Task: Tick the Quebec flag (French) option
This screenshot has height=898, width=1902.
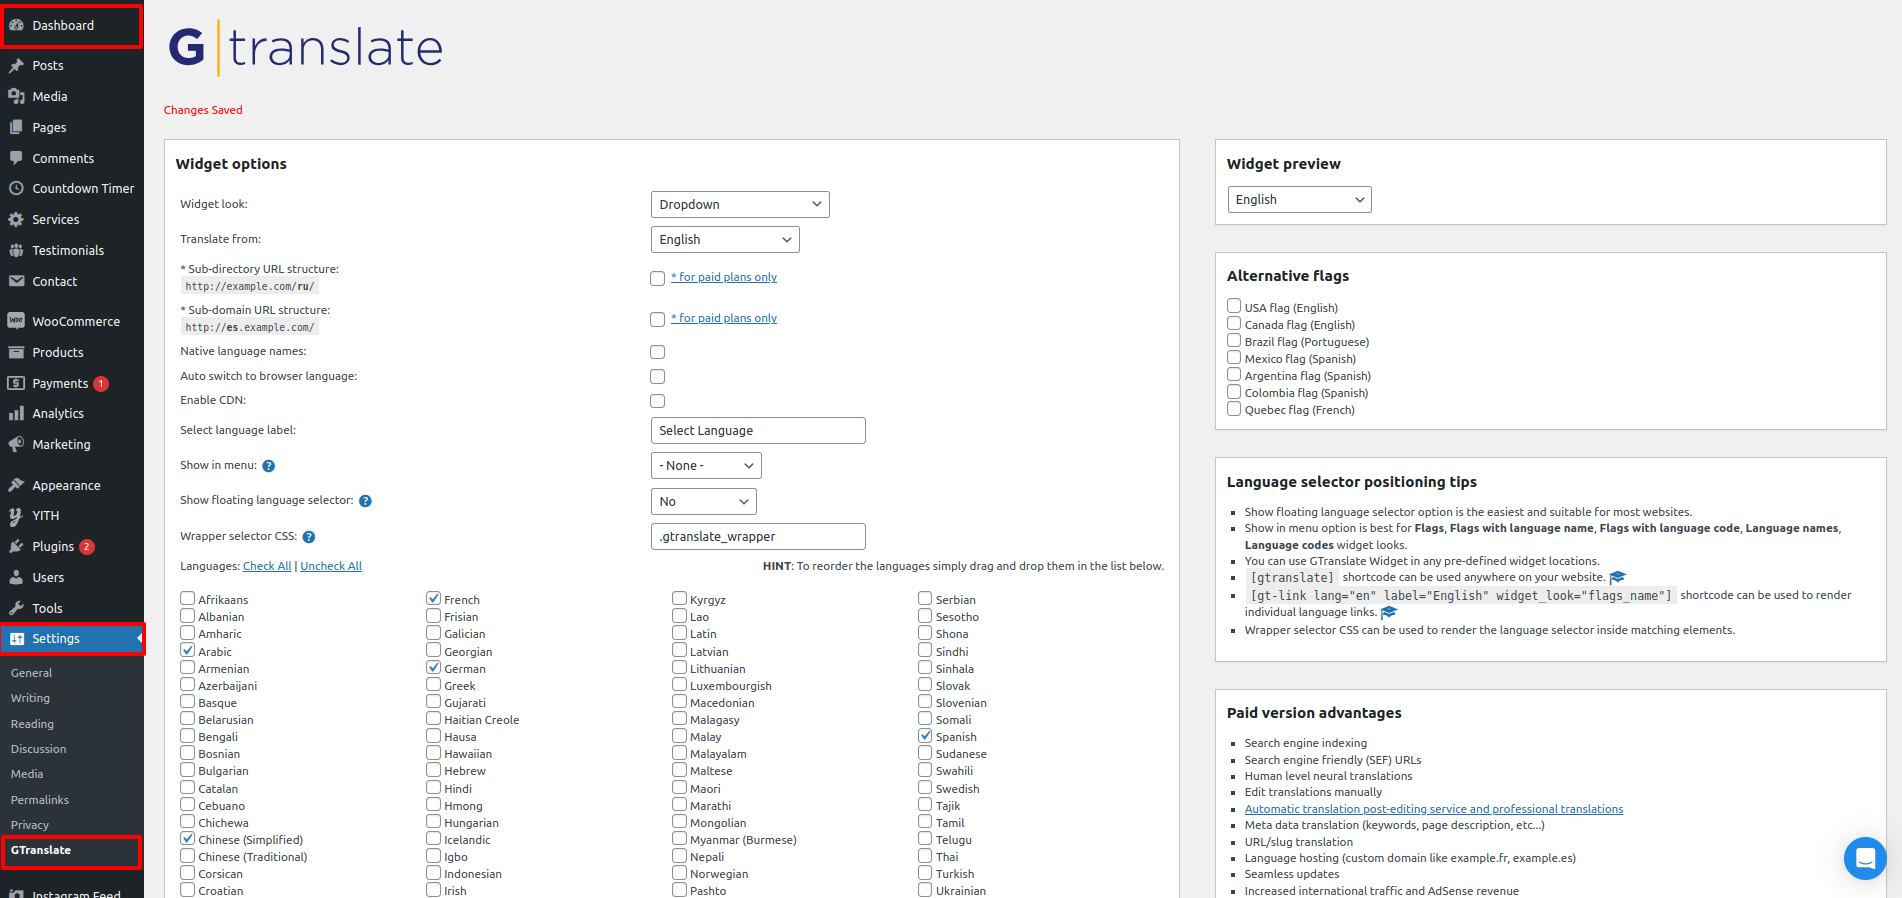Action: point(1234,408)
